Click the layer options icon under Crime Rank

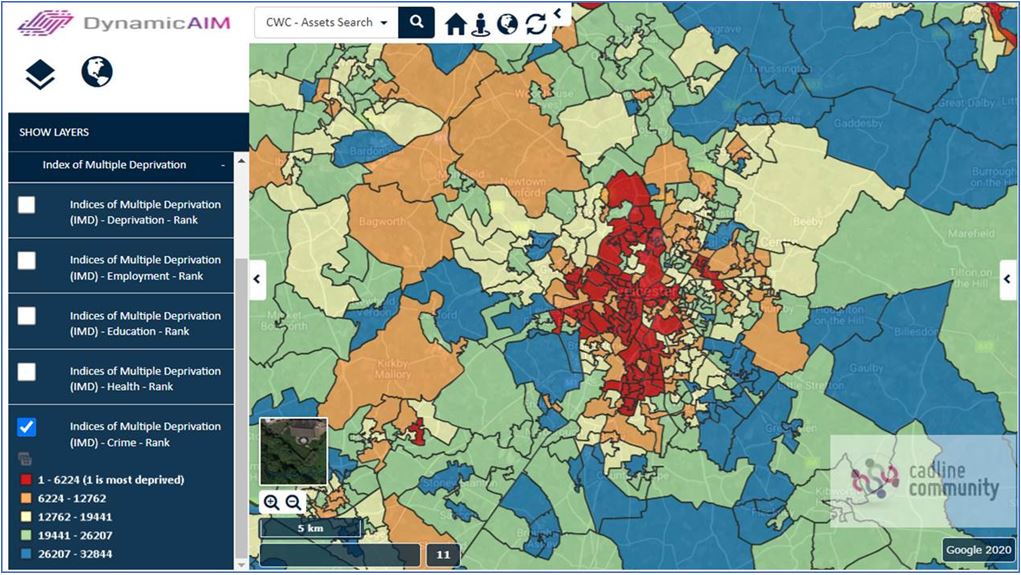point(25,458)
